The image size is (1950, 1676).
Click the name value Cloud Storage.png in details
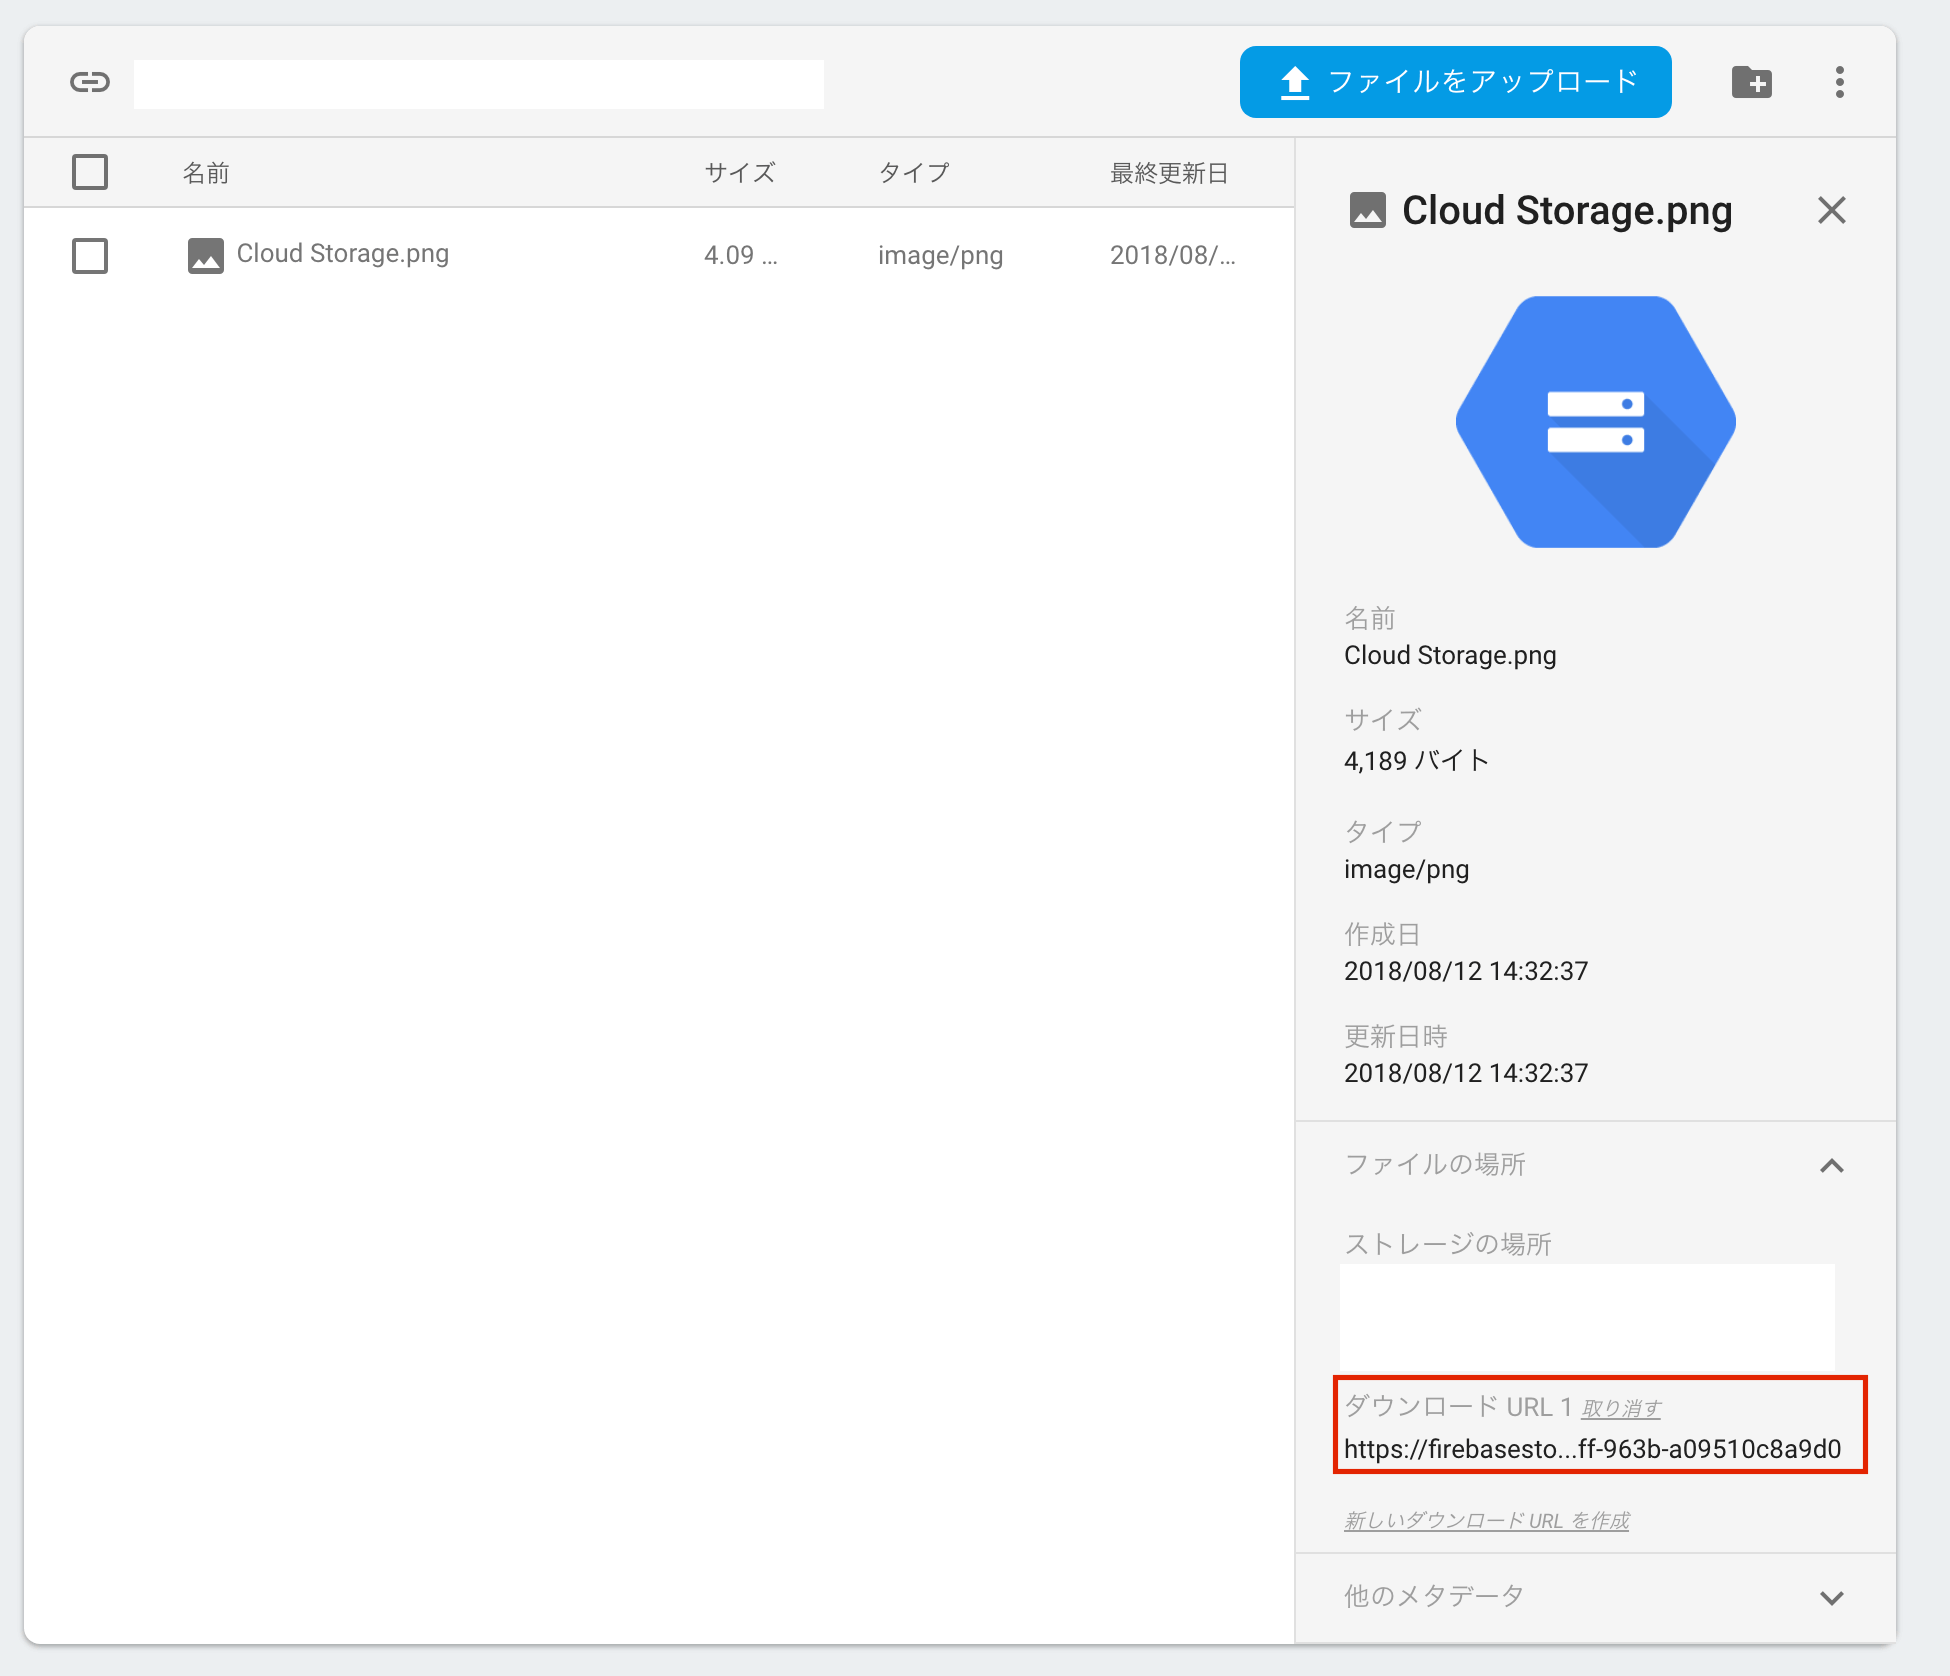pyautogui.click(x=1450, y=656)
